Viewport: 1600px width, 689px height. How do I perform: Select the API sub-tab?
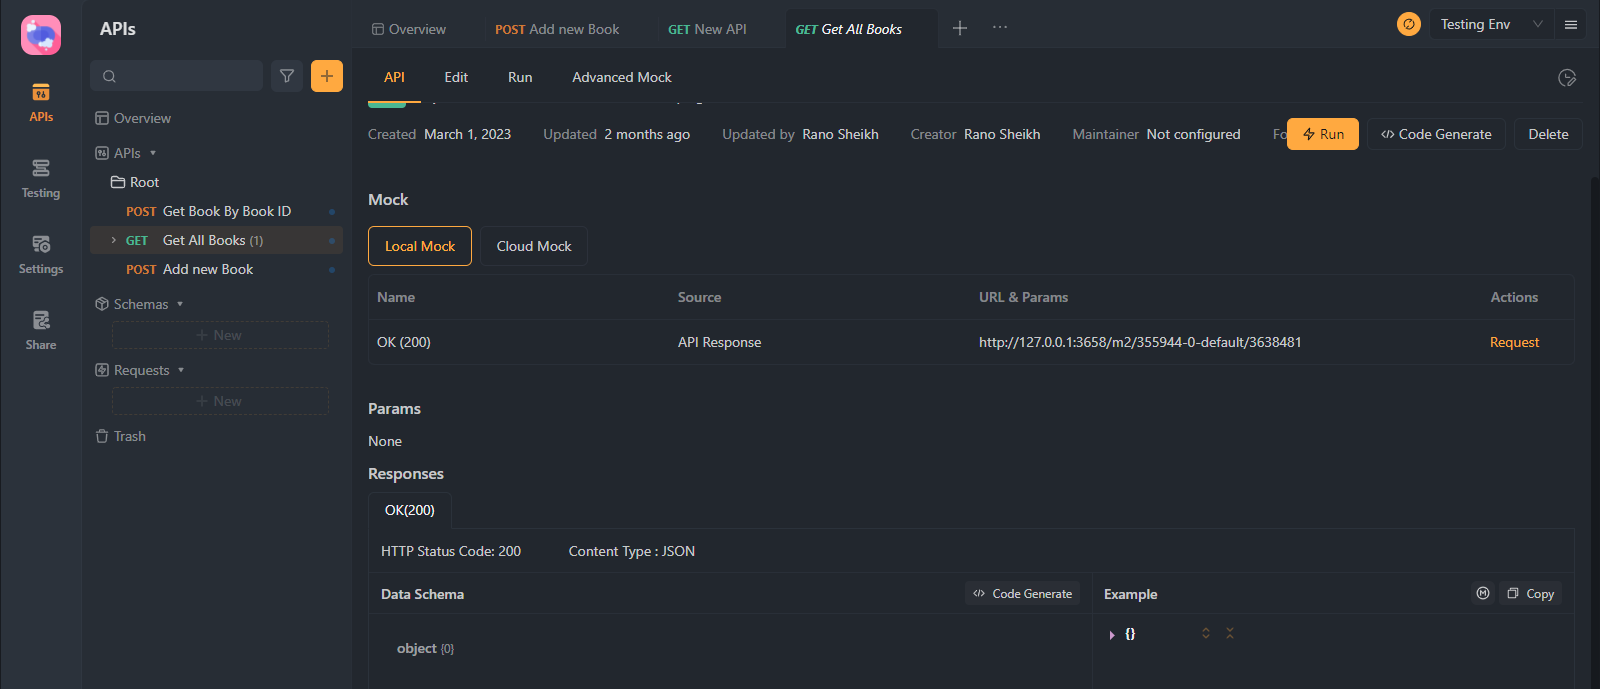[395, 77]
